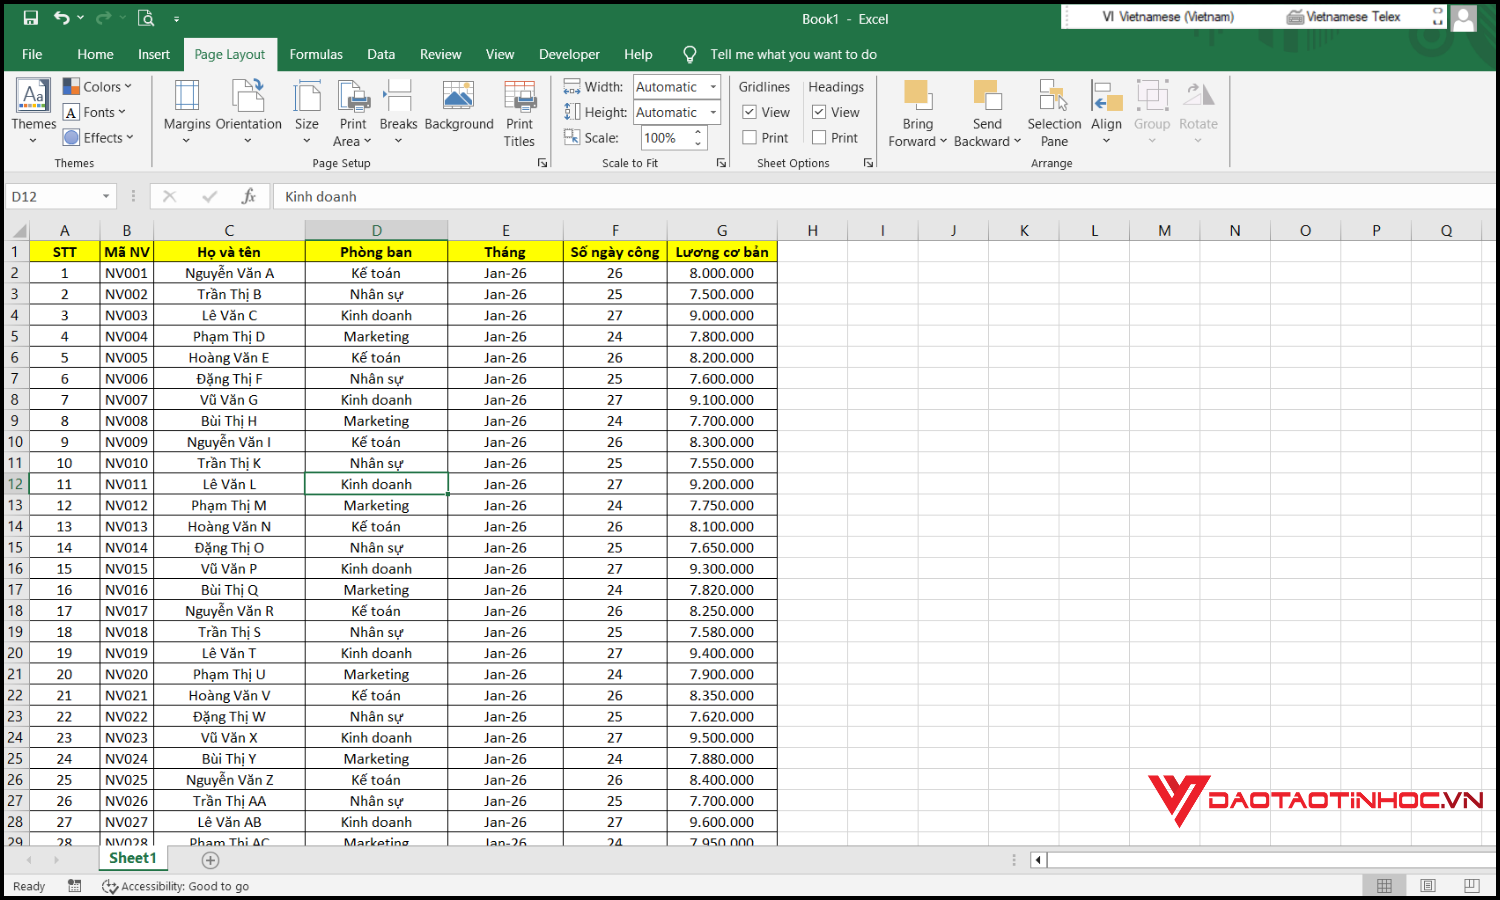Select the Orientation tool
Image resolution: width=1500 pixels, height=900 pixels.
(248, 112)
